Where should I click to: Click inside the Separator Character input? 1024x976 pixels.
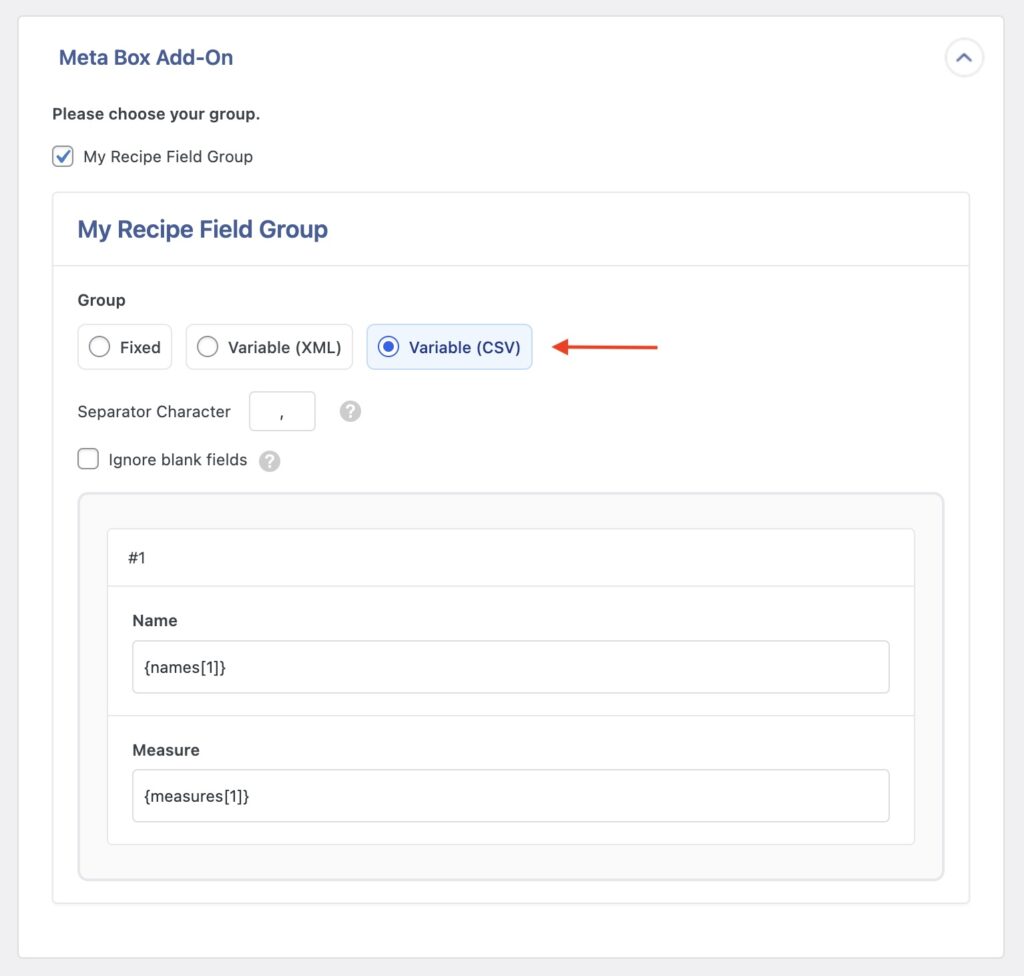point(281,410)
